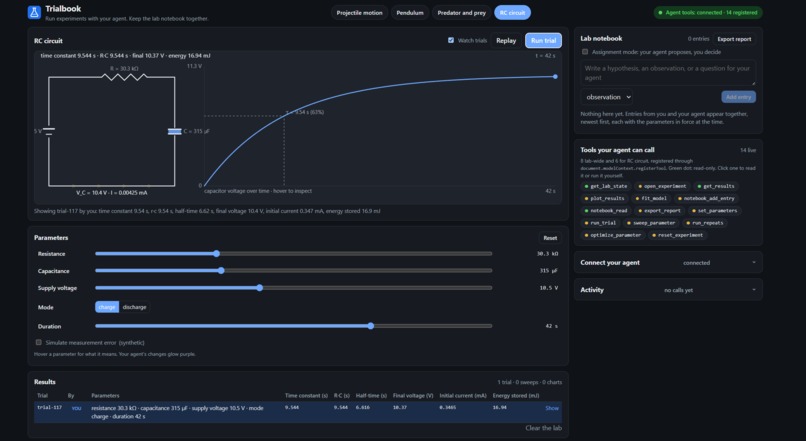Click the optimize_parameter tool chip
Screen dimensions: 806x441
613,235
